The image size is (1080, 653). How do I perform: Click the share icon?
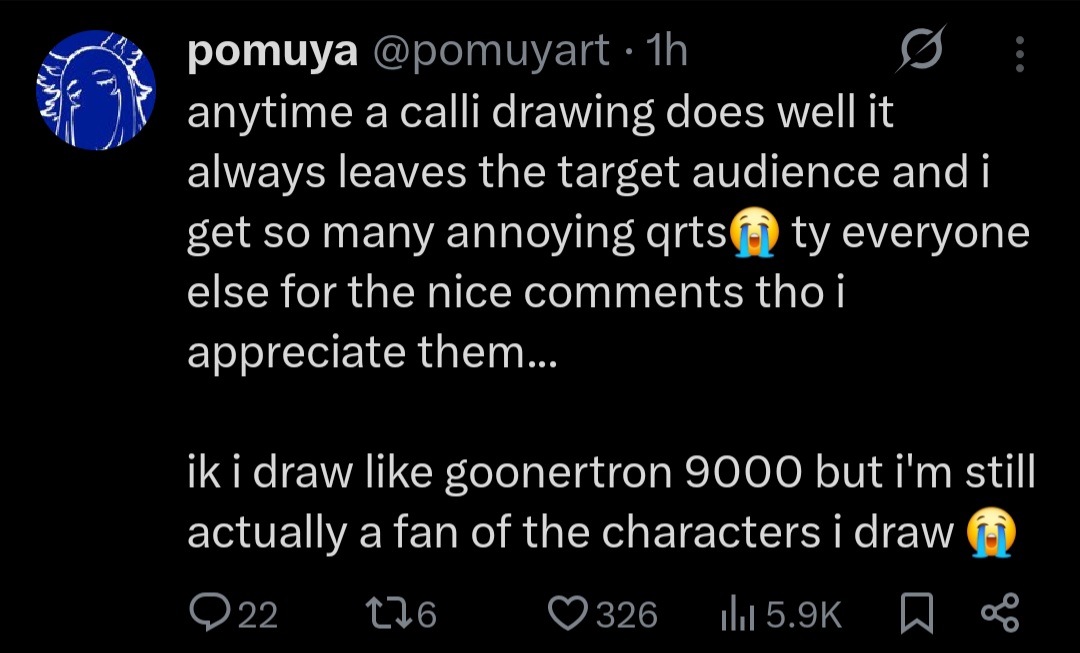1001,613
